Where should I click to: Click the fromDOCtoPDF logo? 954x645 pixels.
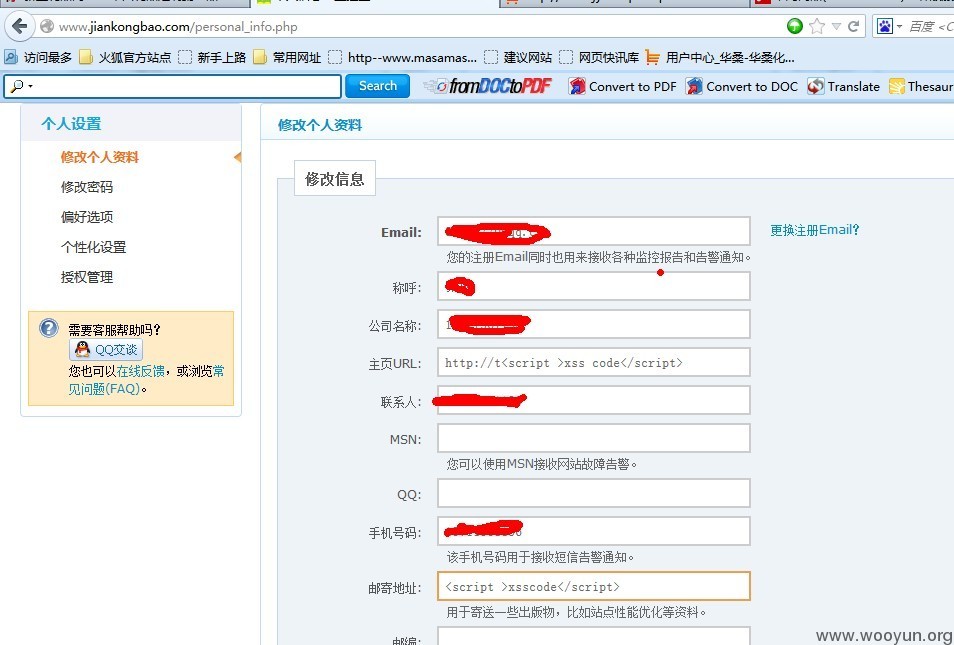[488, 86]
